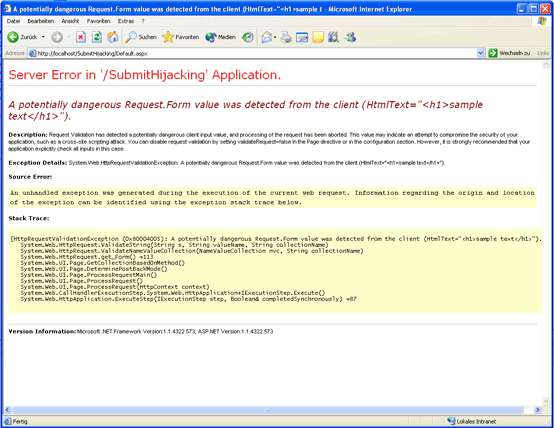Click the Links toolbar label

[543, 53]
